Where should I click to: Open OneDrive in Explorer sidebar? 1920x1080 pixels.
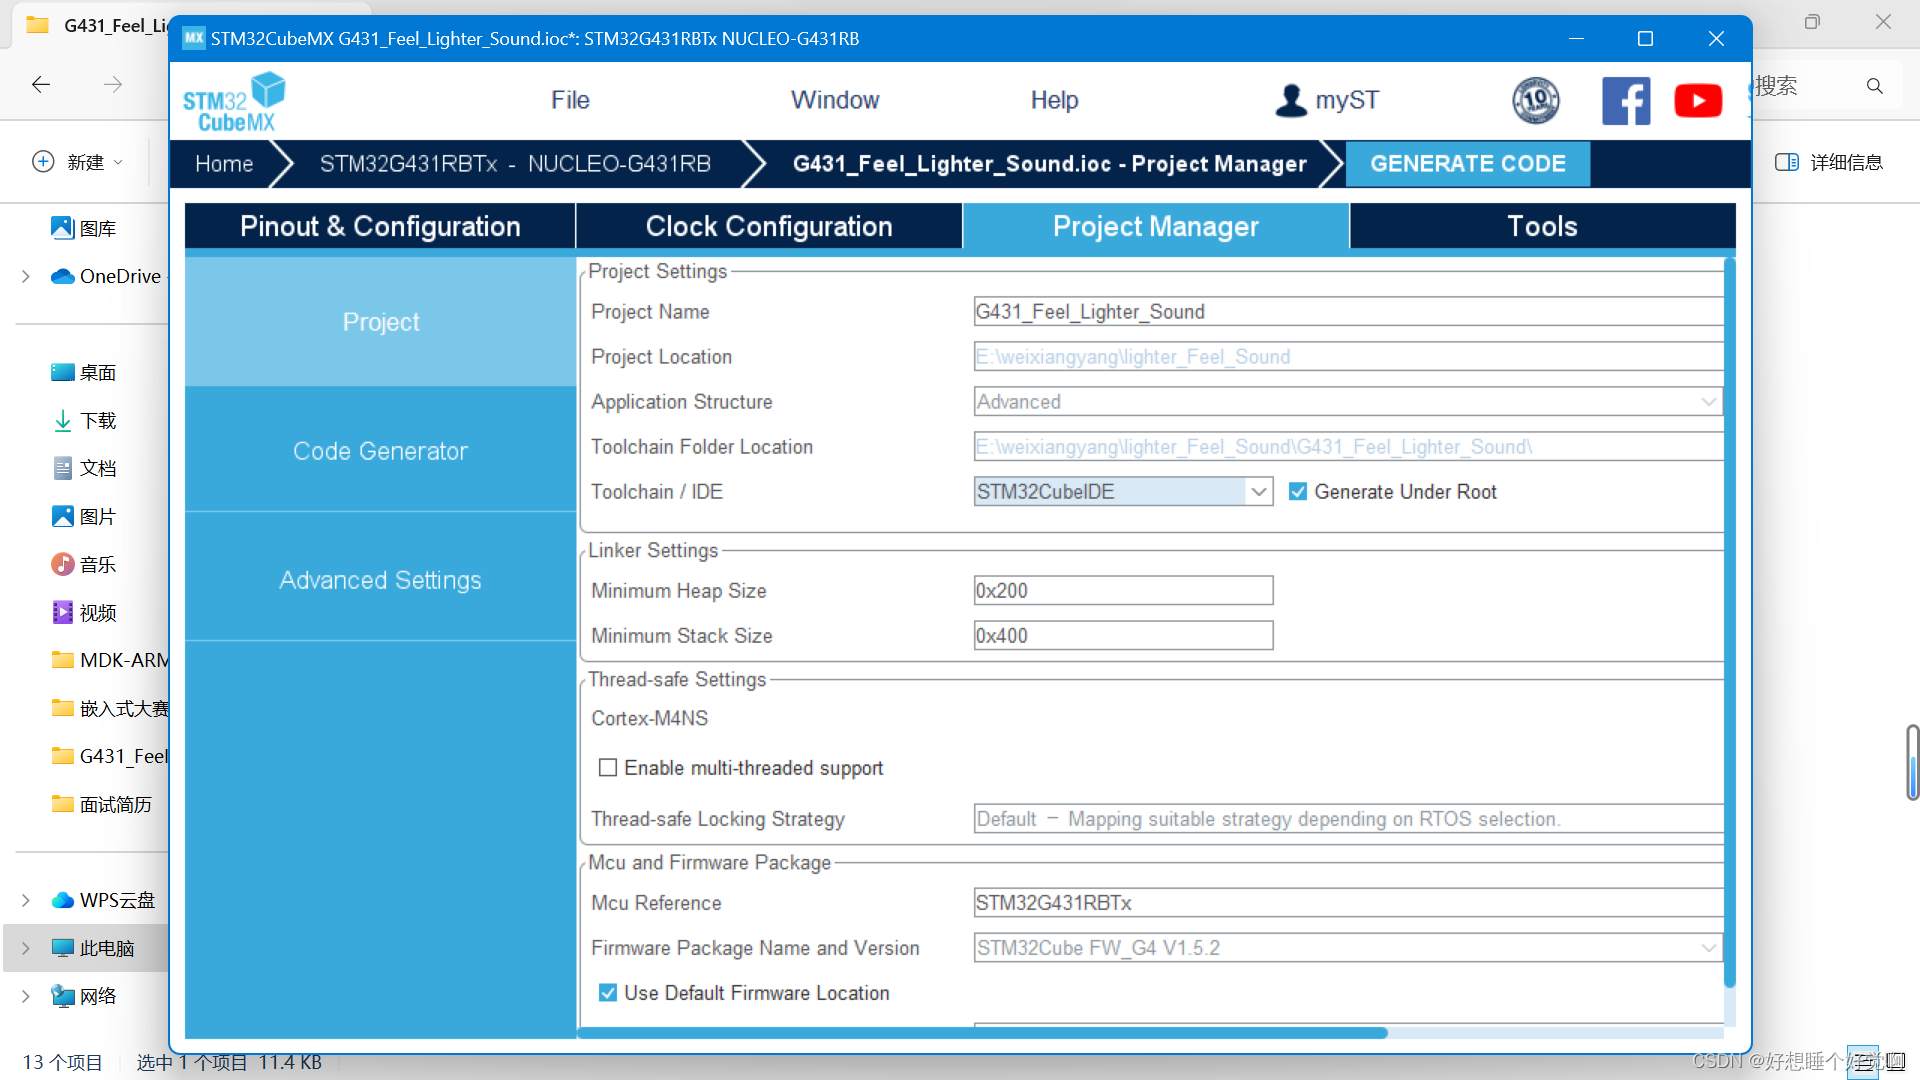(106, 276)
